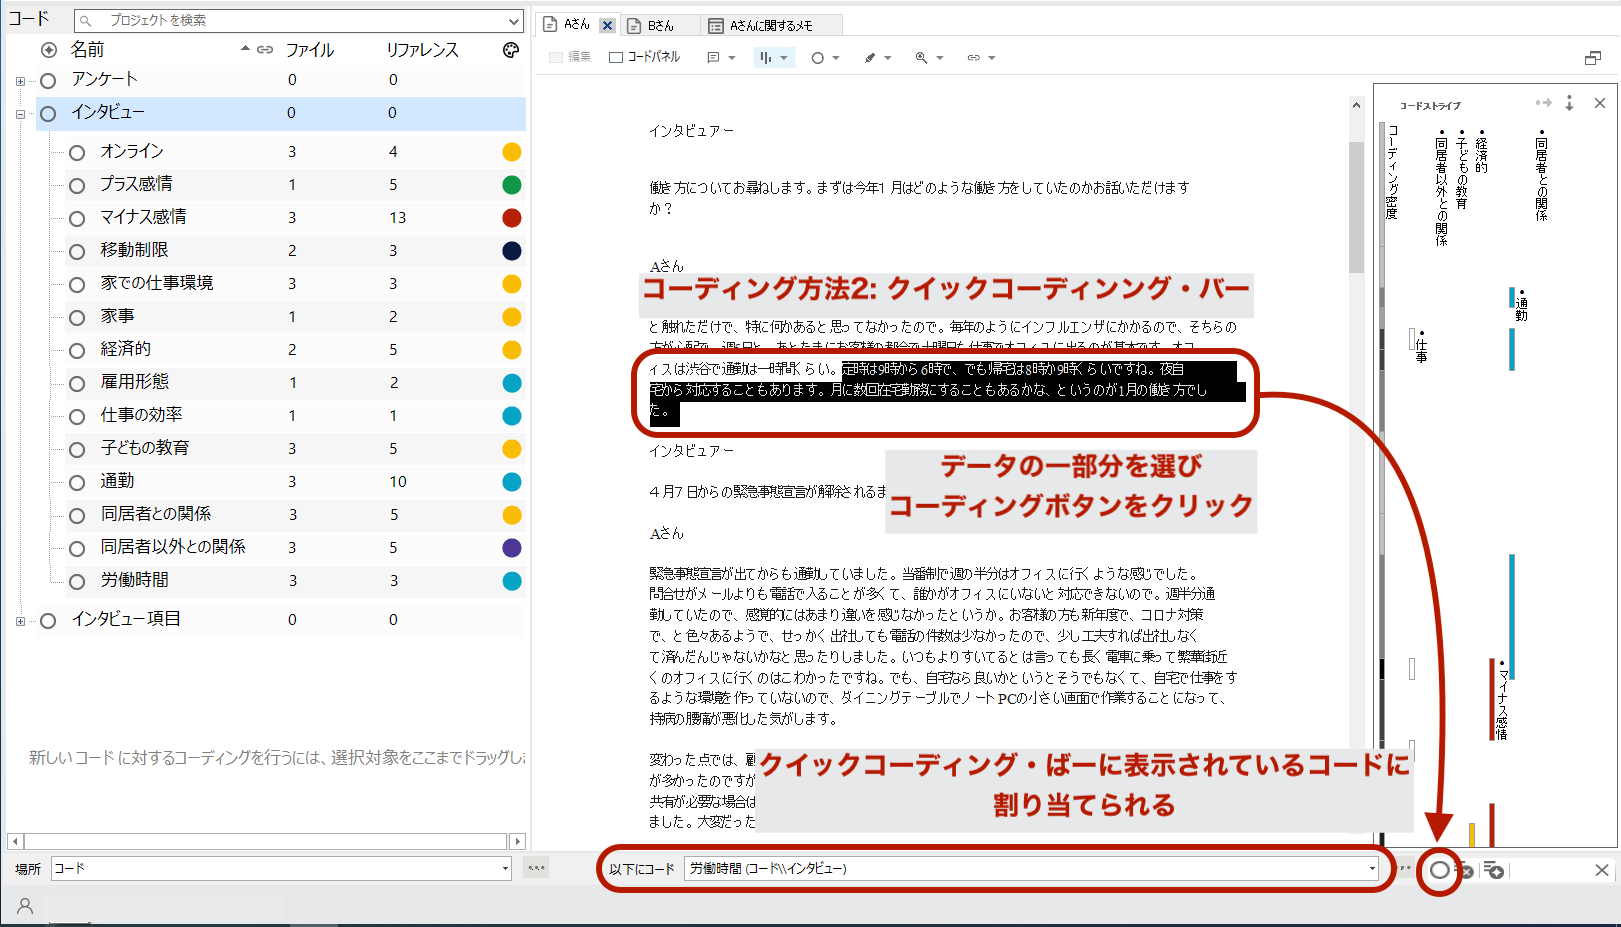
Task: Click the zoom magnifier toolbar icon
Action: tap(921, 58)
